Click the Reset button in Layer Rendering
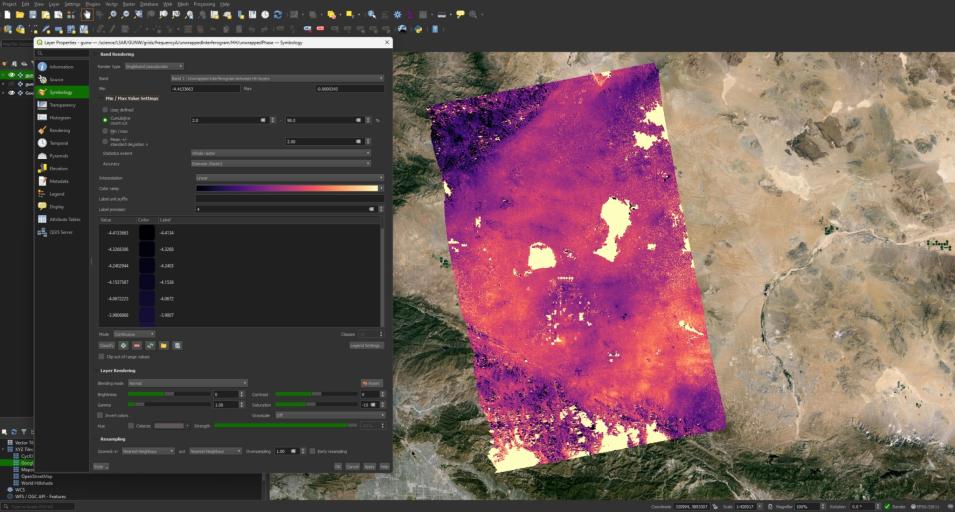The width and height of the screenshot is (955, 512). point(372,384)
